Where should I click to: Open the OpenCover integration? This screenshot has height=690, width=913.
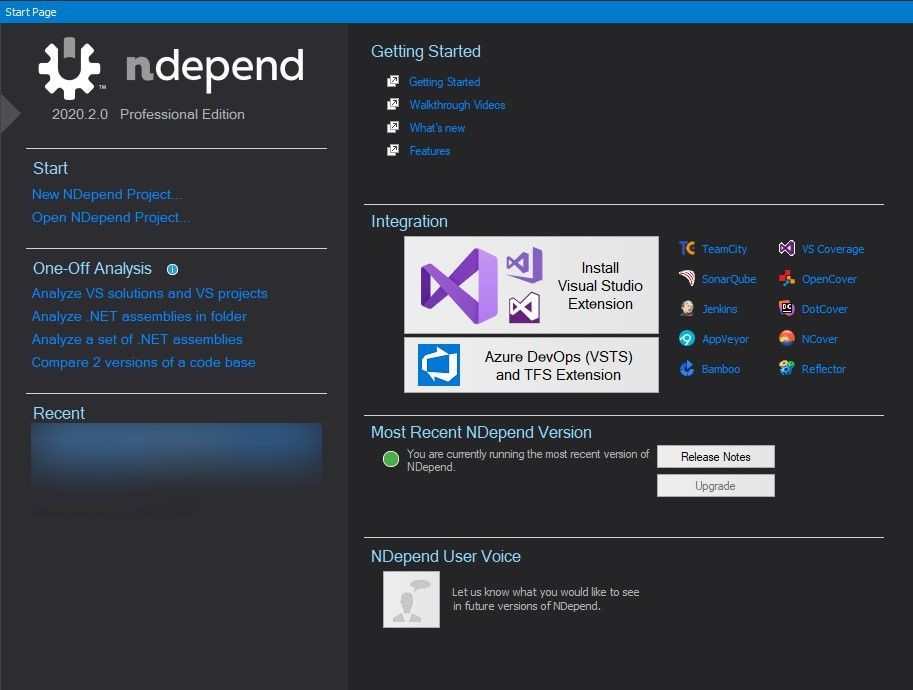pos(789,278)
